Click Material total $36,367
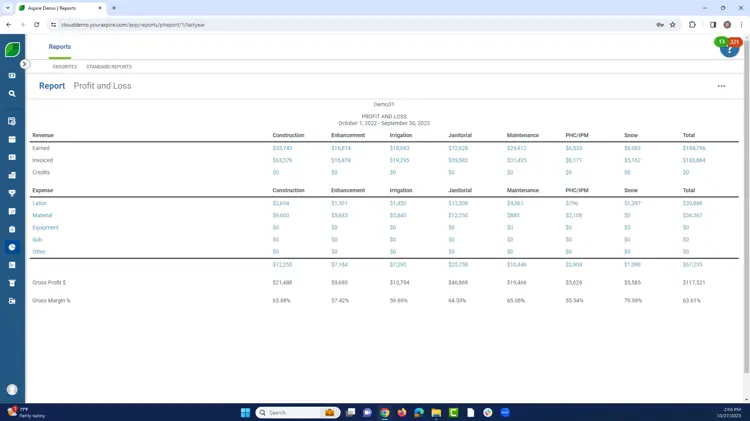750x421 pixels. click(692, 215)
